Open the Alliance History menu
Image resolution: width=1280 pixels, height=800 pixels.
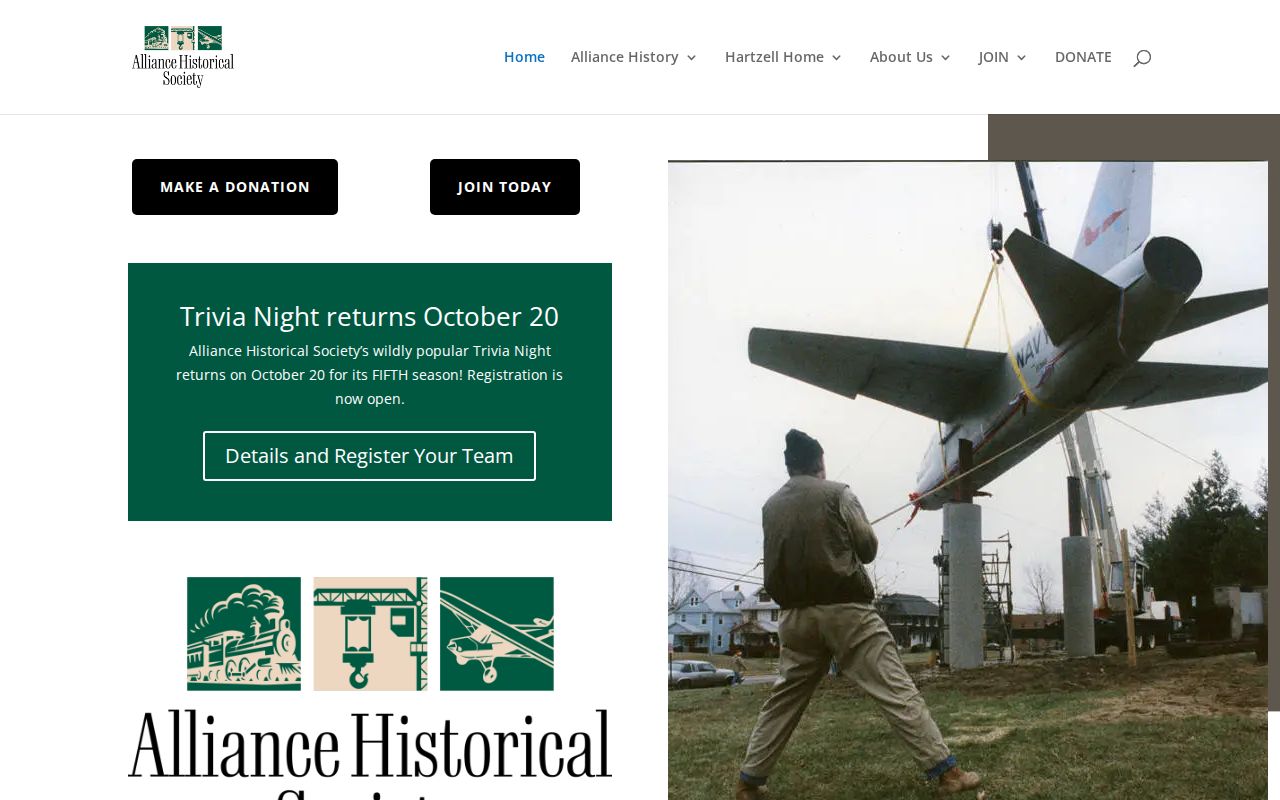(x=625, y=57)
